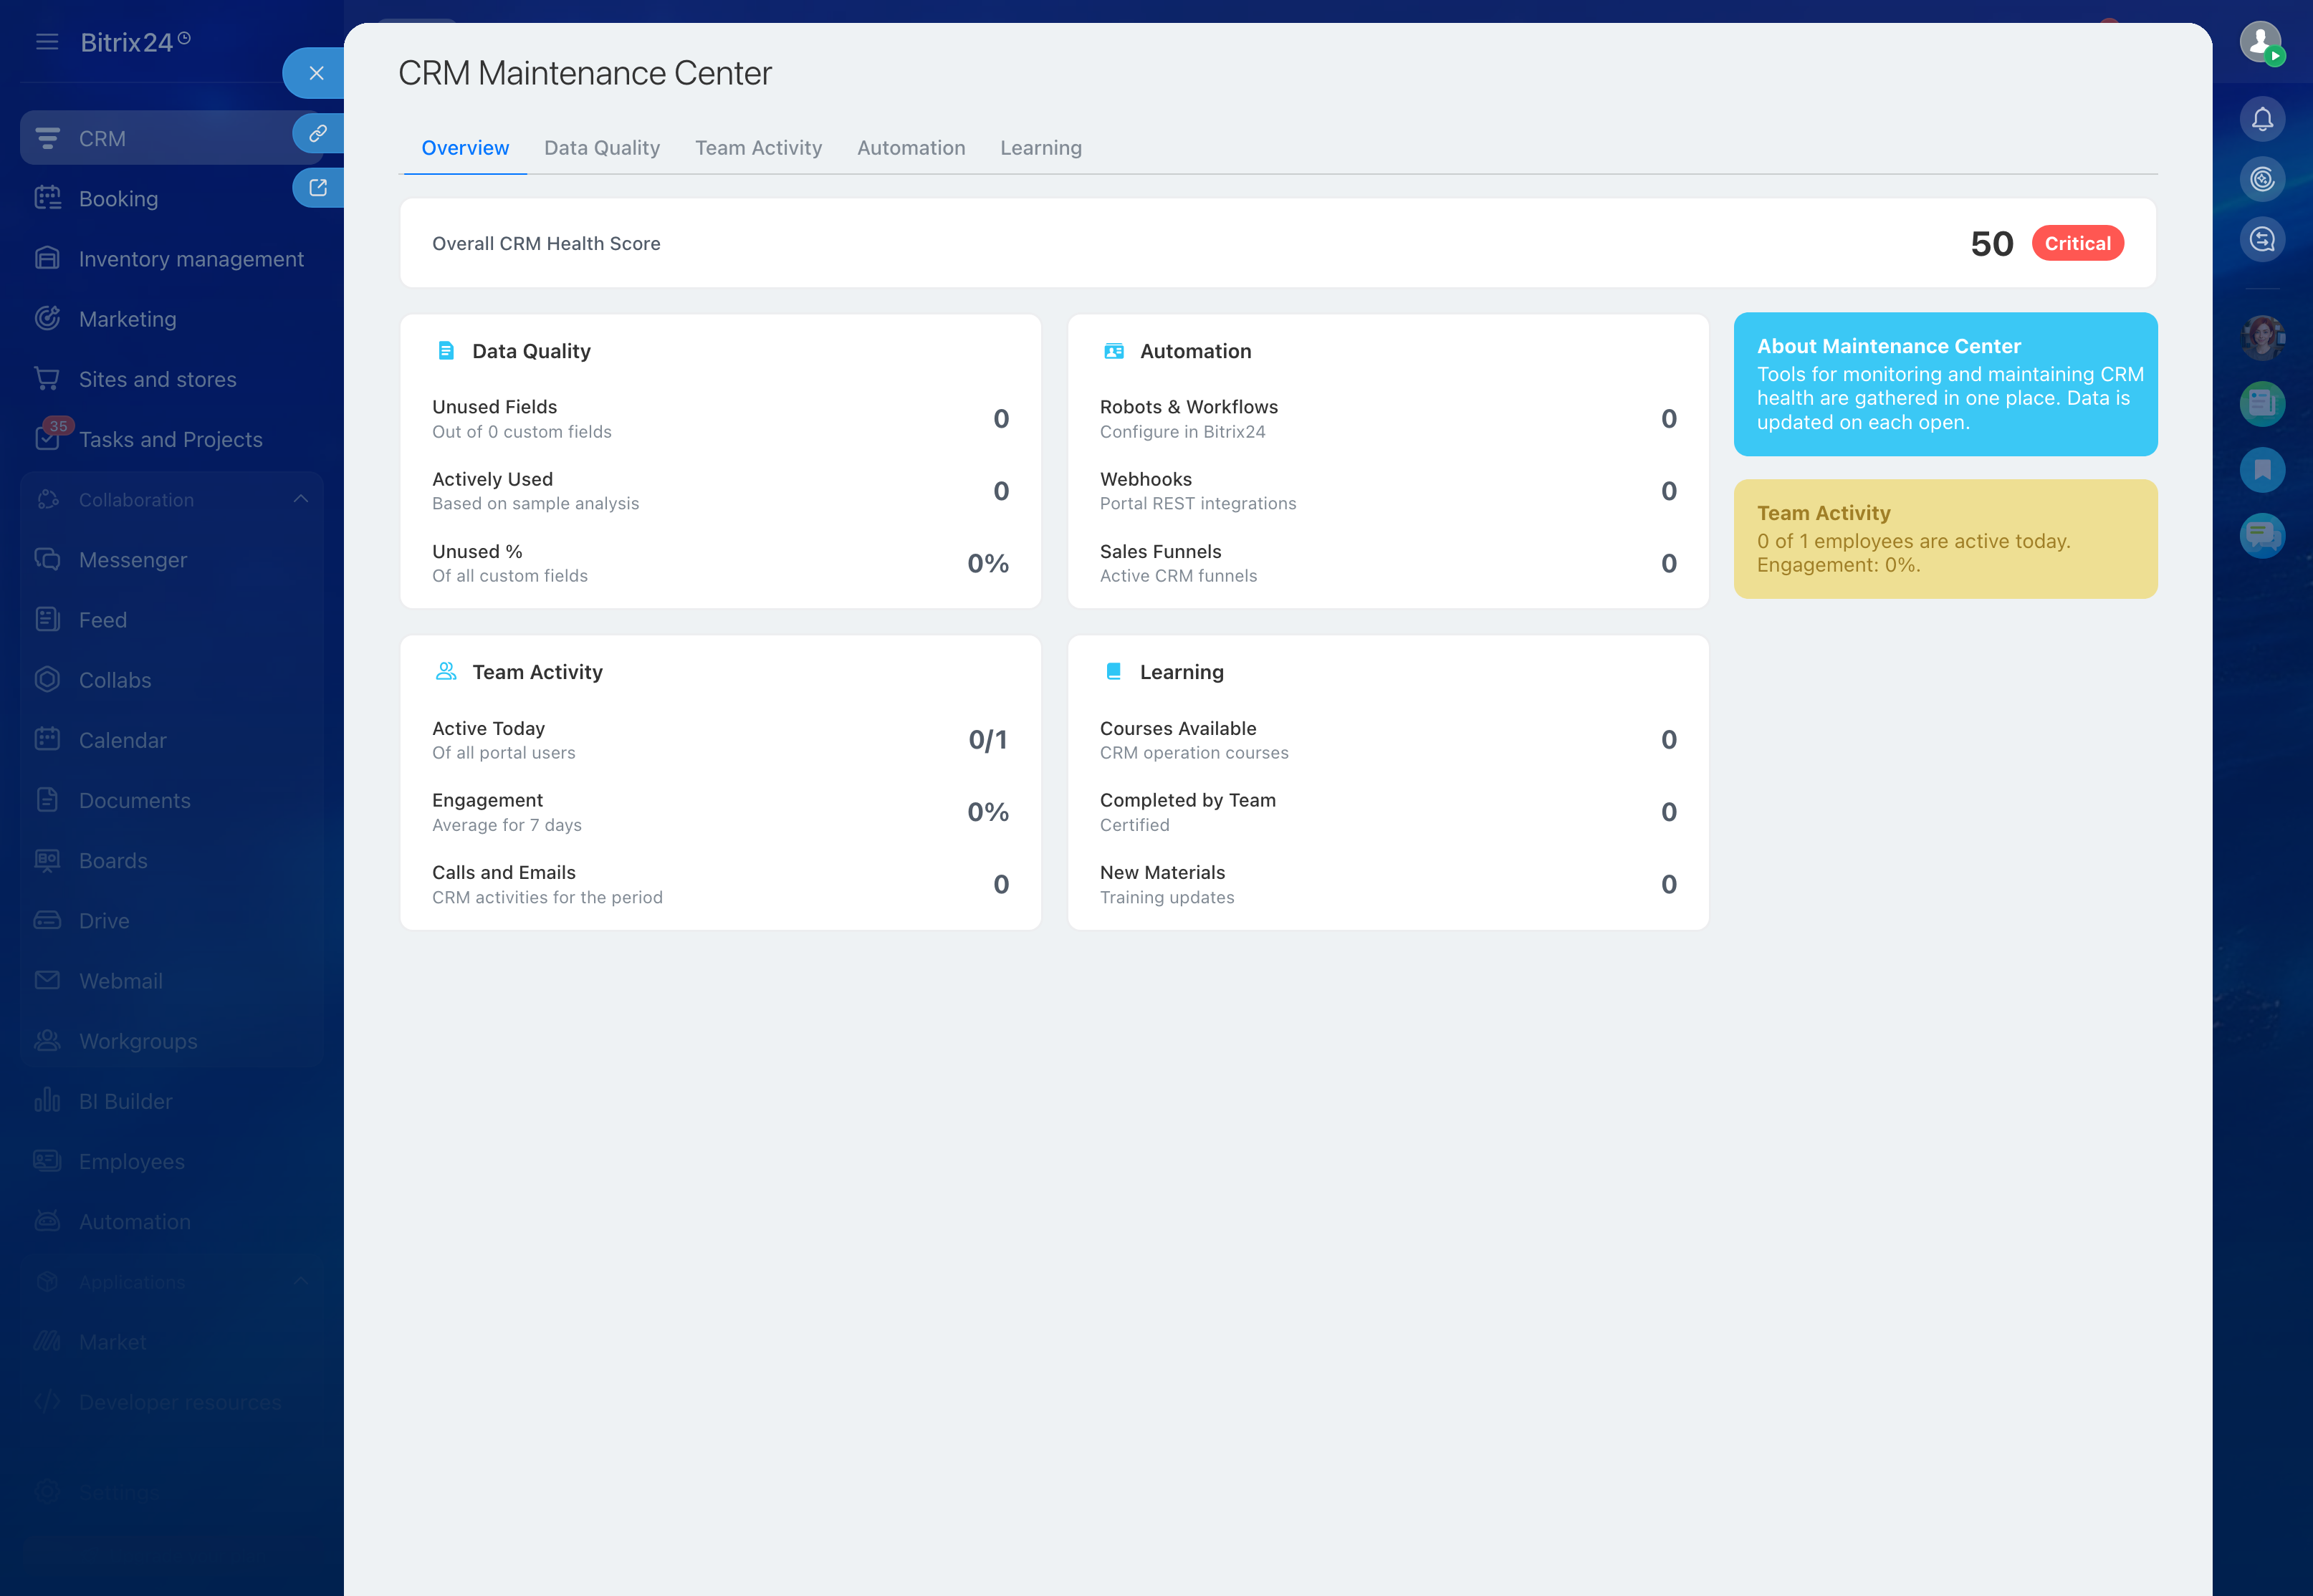The height and width of the screenshot is (1596, 2313).
Task: Open the user profile avatar
Action: [x=2260, y=42]
